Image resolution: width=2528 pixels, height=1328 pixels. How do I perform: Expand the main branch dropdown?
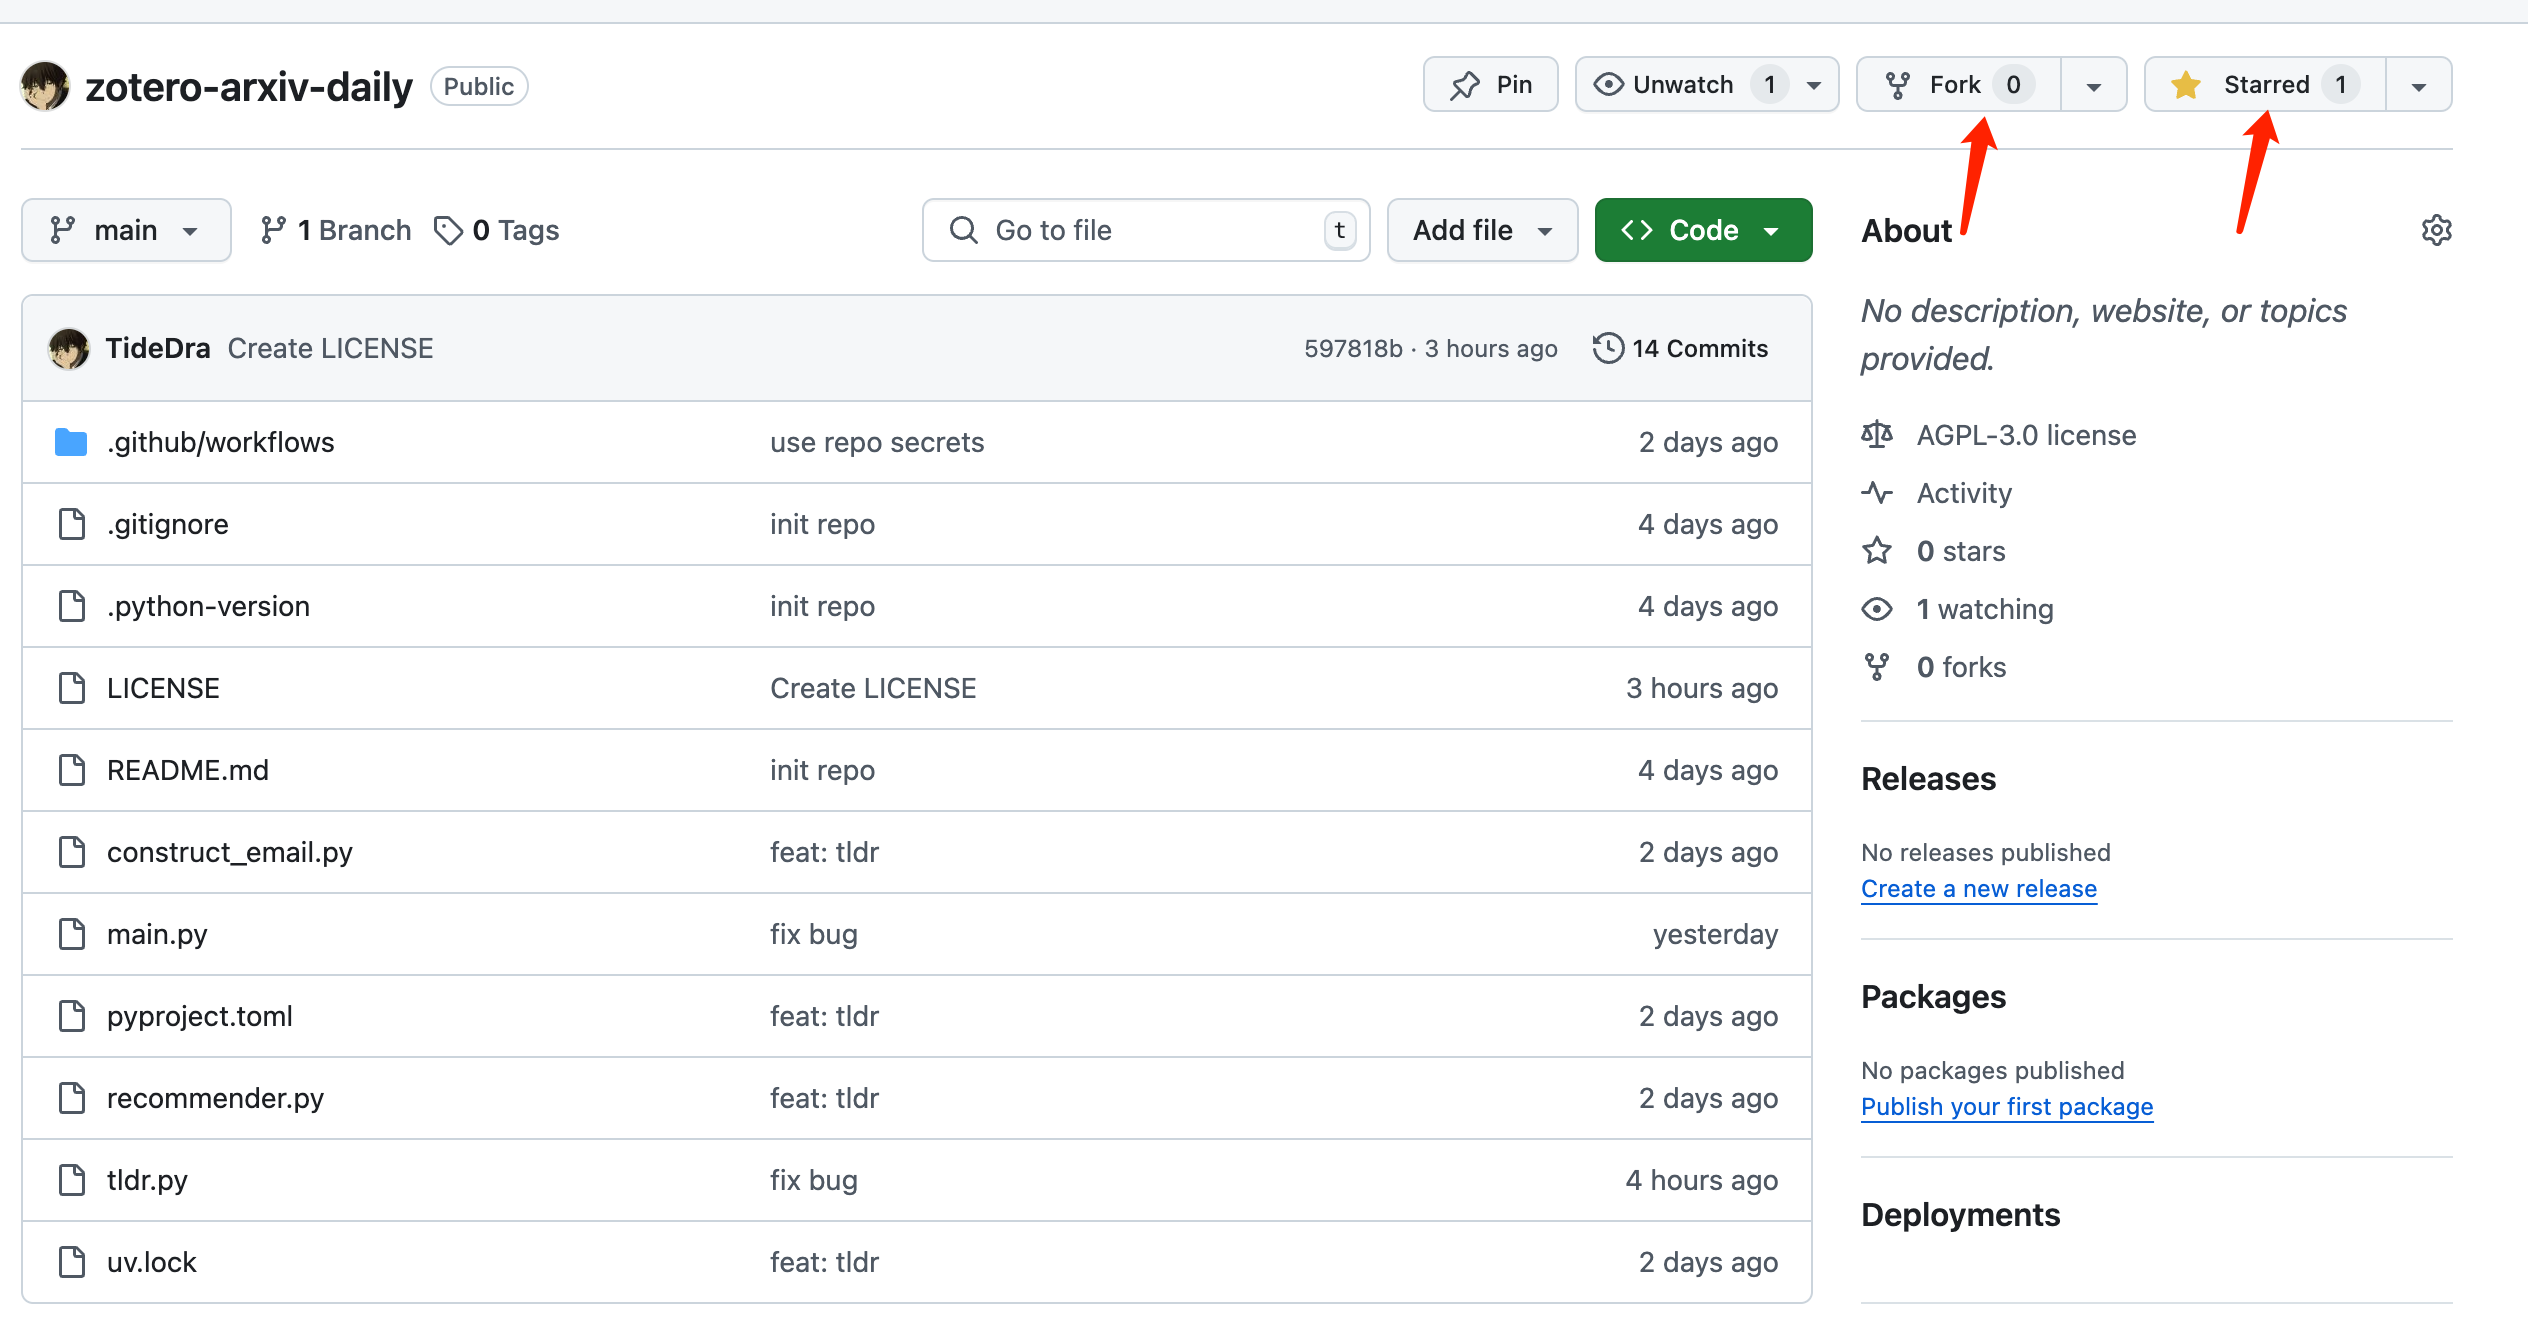click(x=126, y=230)
